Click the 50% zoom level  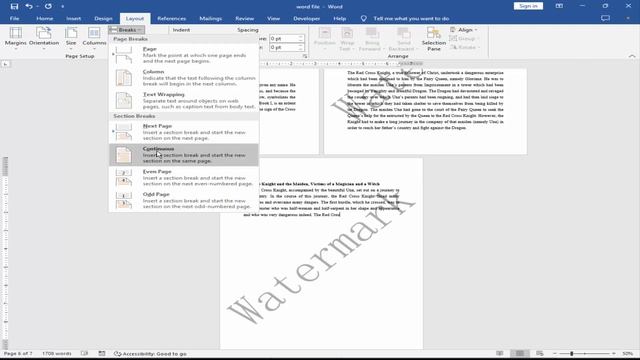[x=627, y=353]
